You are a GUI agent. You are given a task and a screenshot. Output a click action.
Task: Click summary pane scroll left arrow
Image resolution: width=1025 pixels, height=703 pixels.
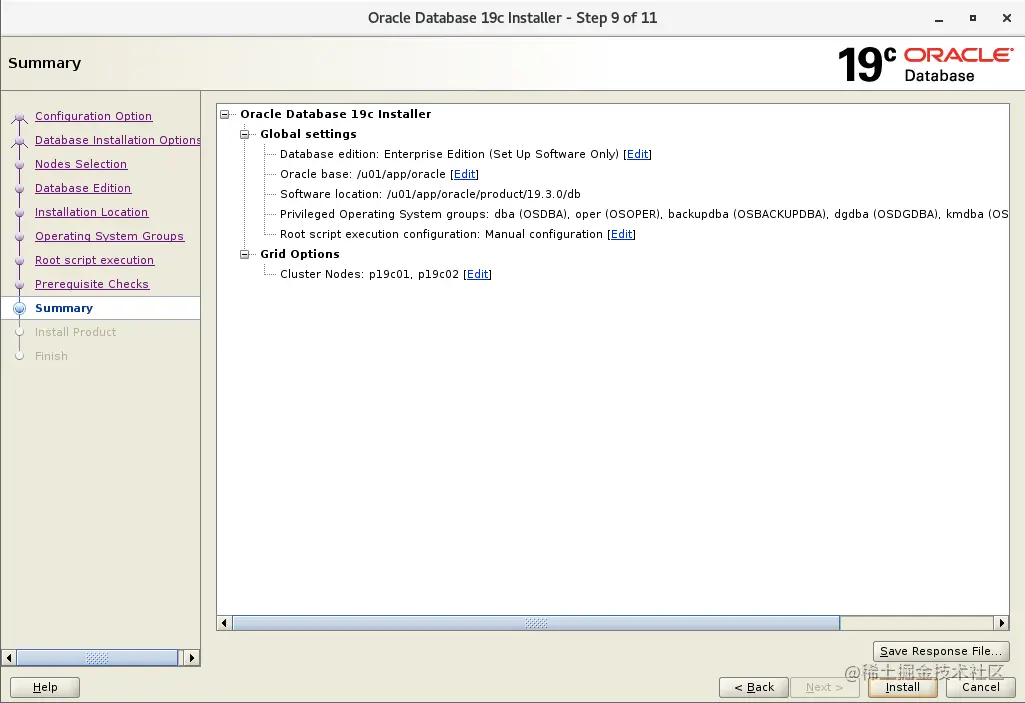[x=224, y=623]
